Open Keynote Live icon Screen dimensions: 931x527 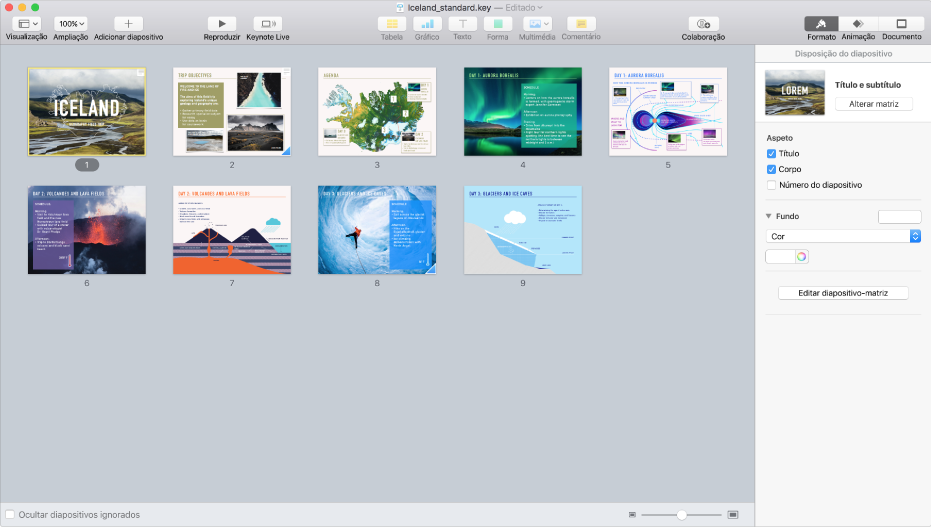(x=268, y=24)
